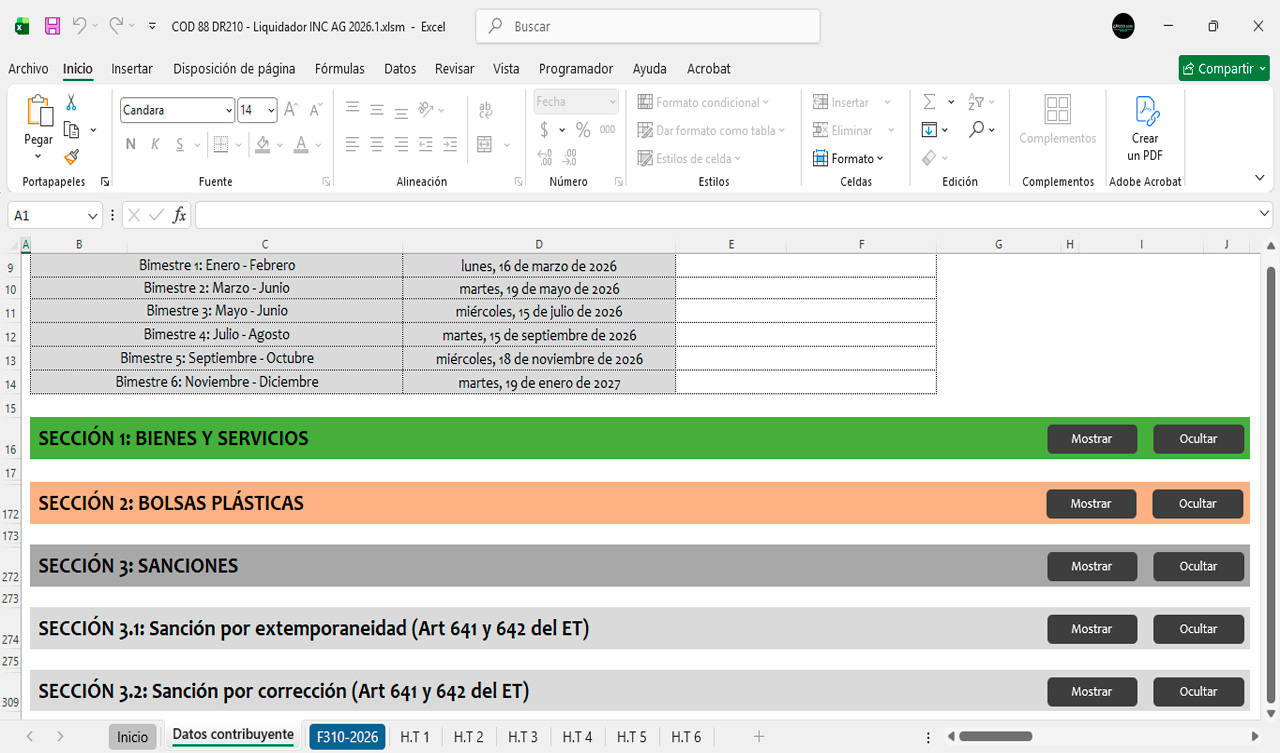Click the font color red A swatch
Viewport: 1280px width, 753px height.
point(301,144)
